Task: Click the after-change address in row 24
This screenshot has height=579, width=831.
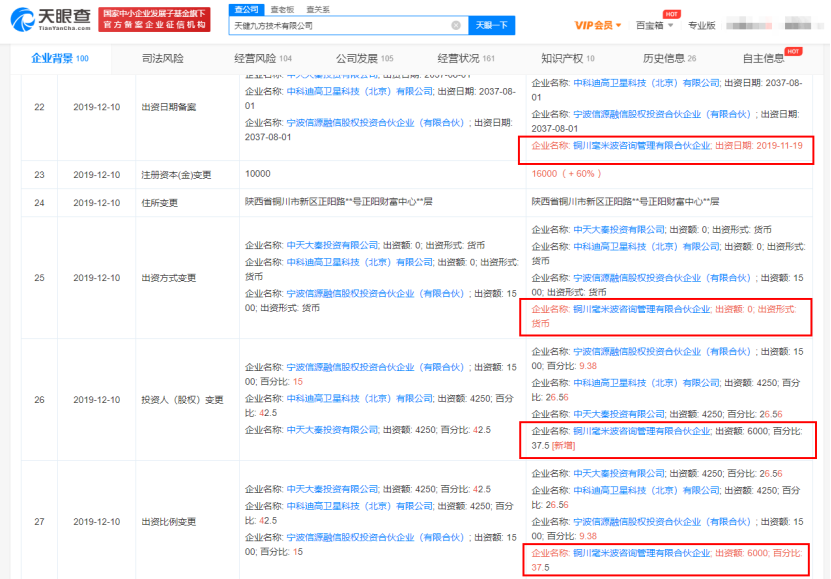Action: tap(625, 202)
